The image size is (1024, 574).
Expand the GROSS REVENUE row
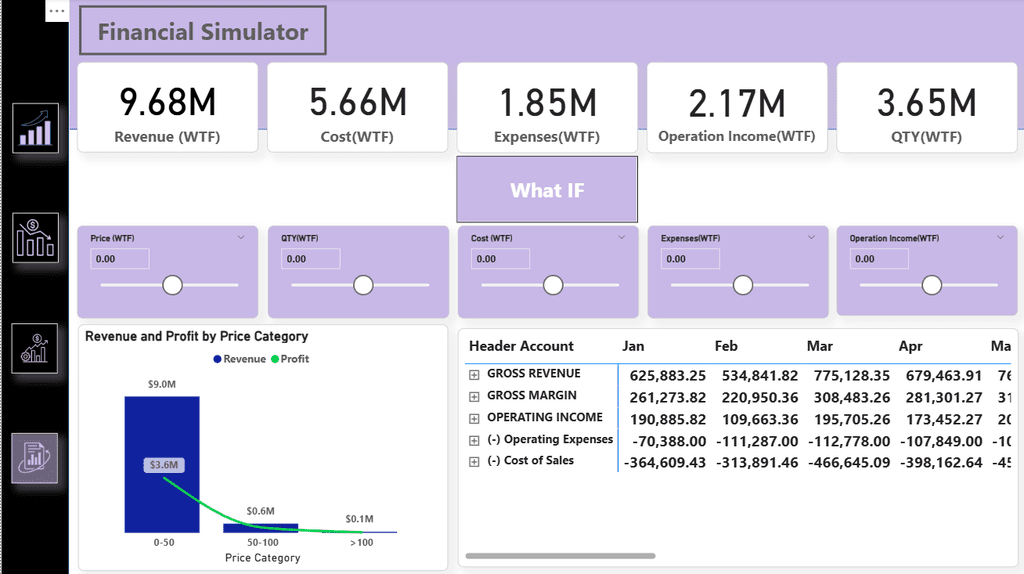tap(474, 374)
